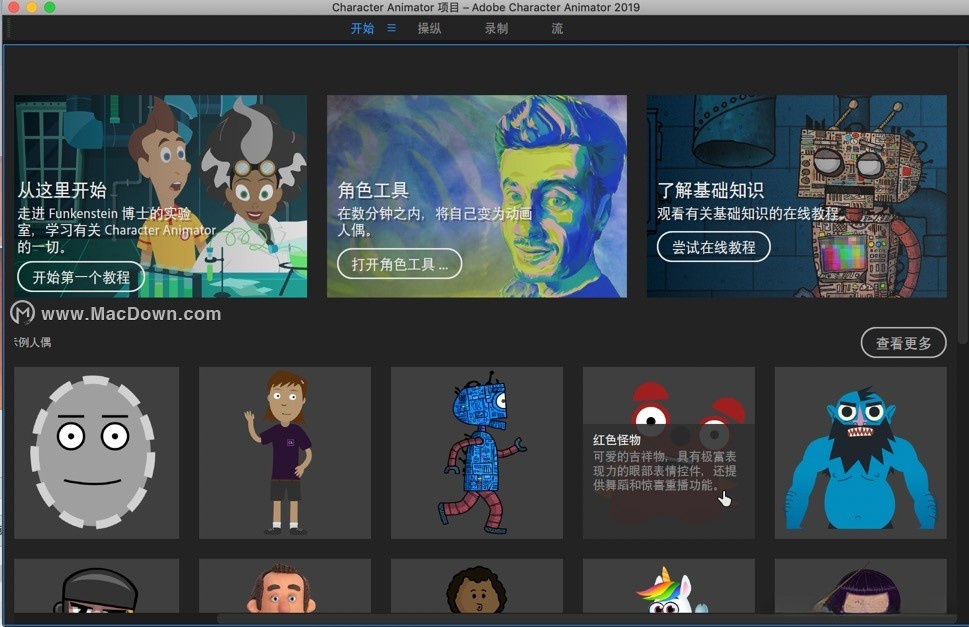Click the 尝试在线教程 button
Viewport: 969px width, 627px height.
(x=714, y=245)
